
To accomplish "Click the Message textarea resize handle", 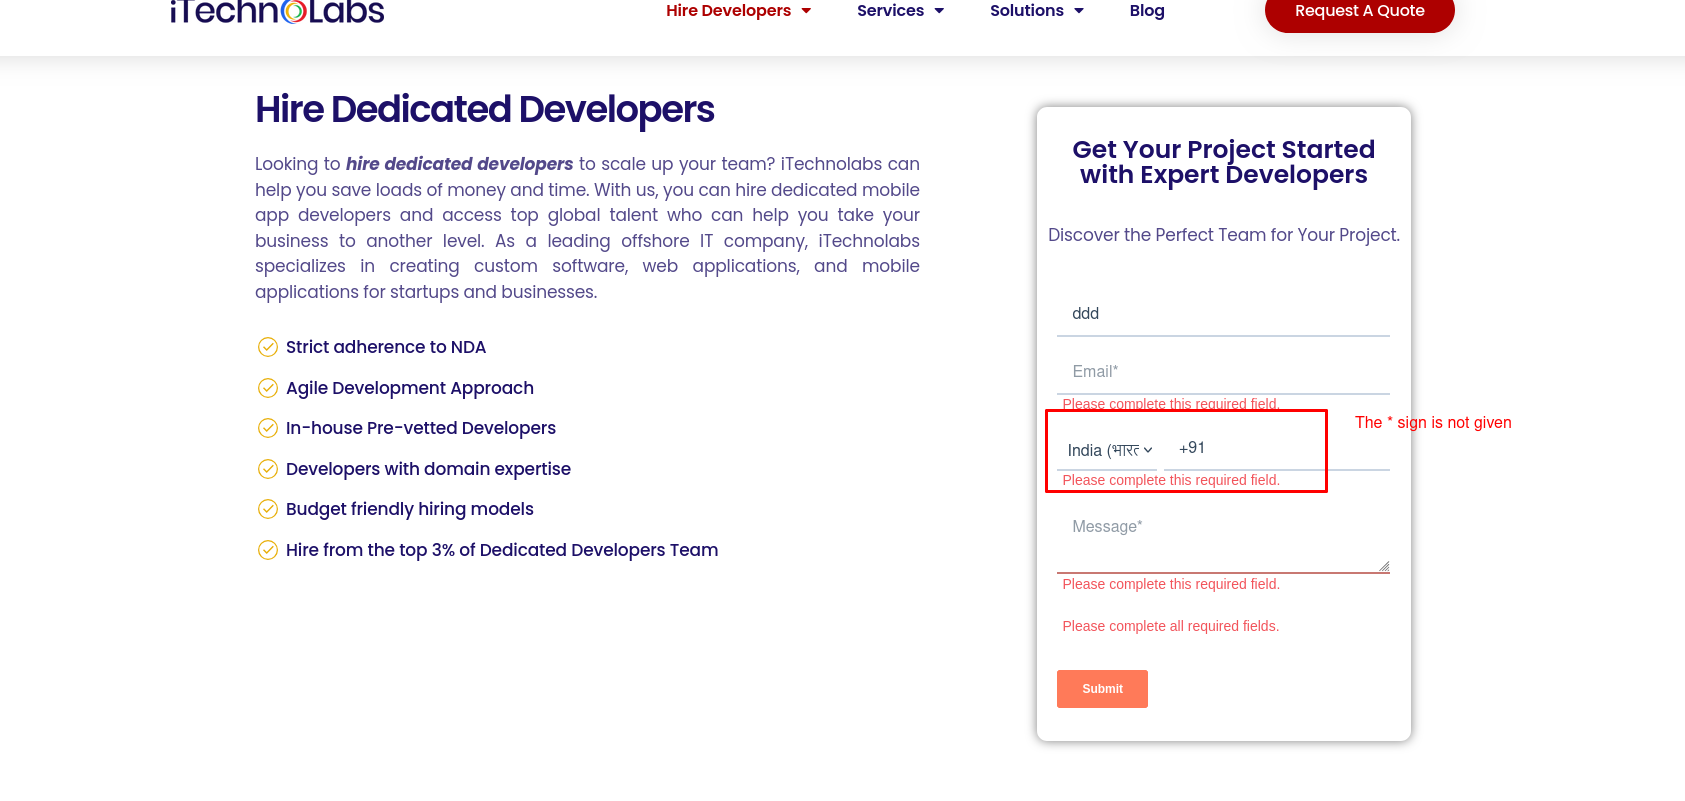I will click(1384, 567).
